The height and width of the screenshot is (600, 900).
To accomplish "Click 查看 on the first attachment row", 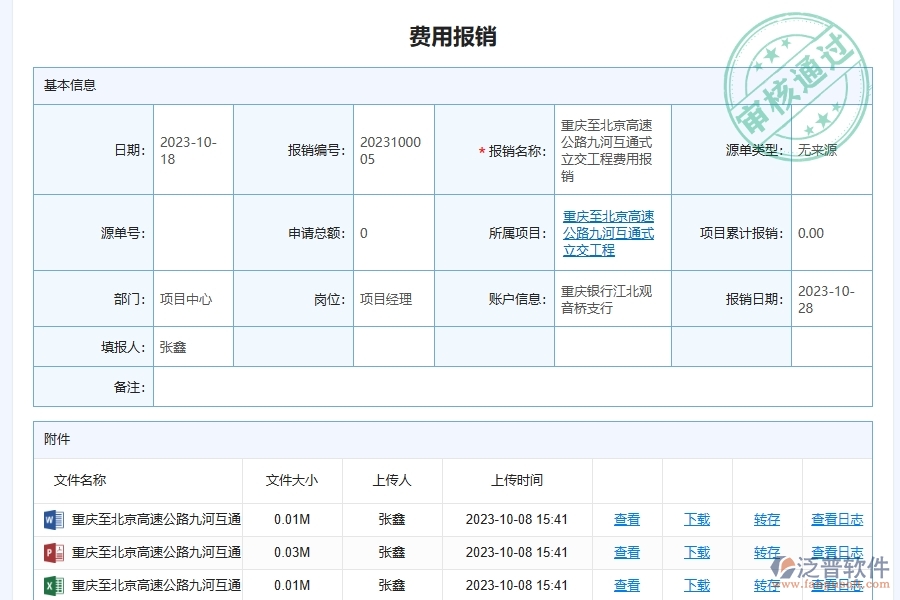I will pyautogui.click(x=627, y=519).
